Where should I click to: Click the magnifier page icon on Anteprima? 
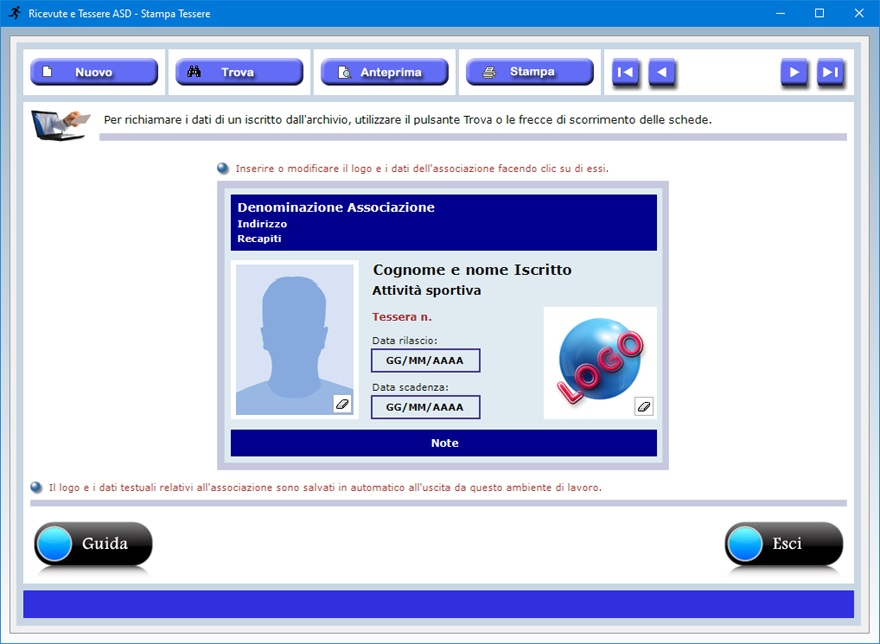(344, 72)
